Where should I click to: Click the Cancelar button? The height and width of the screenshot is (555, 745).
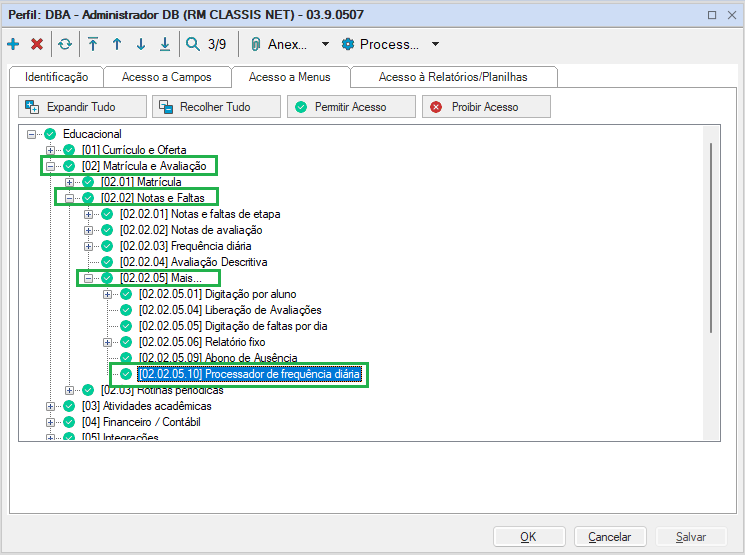coord(610,537)
